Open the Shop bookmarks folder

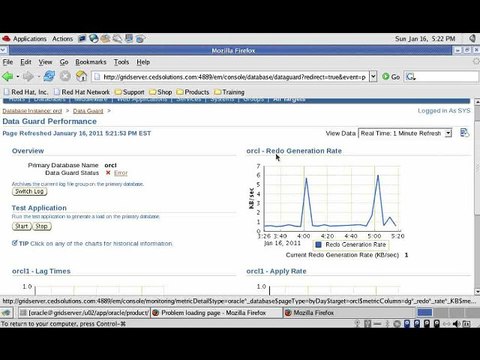161,92
